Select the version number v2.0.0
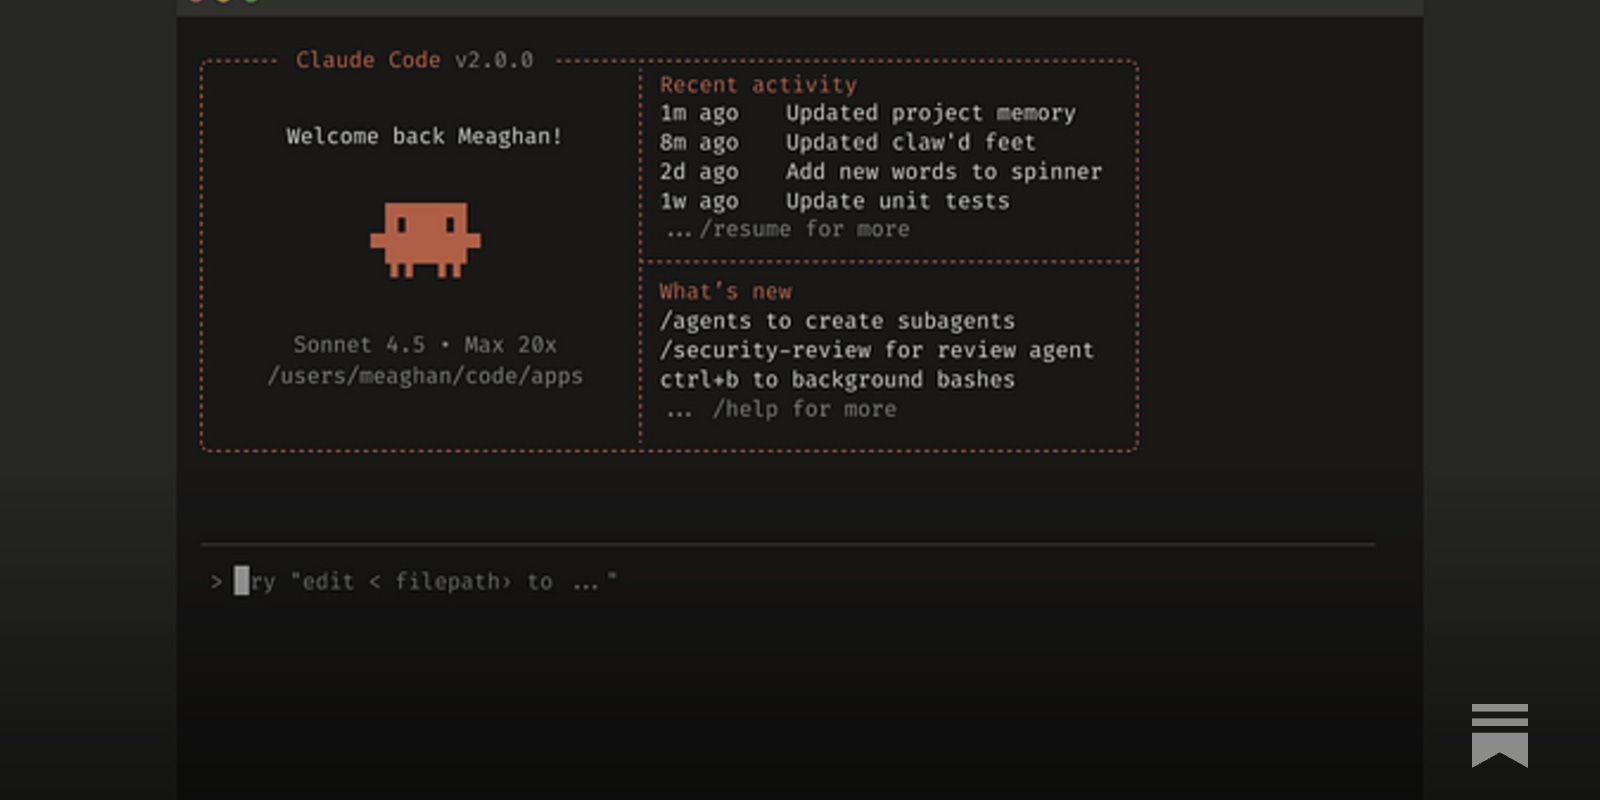 [x=494, y=60]
